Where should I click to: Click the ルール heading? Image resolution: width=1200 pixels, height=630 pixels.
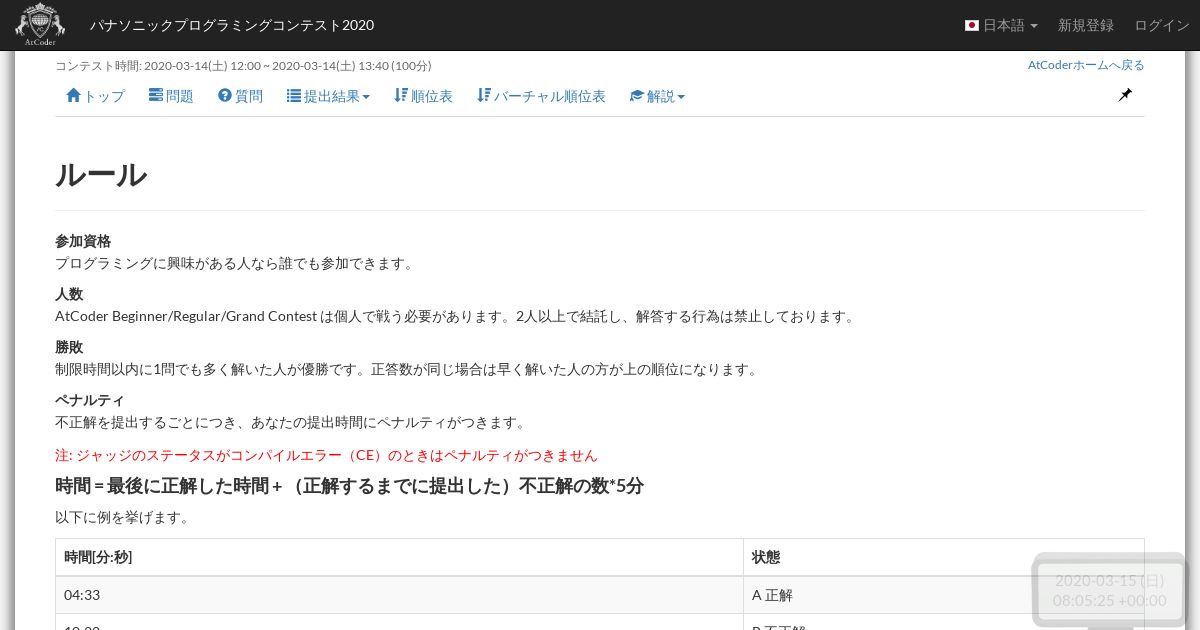(x=101, y=175)
